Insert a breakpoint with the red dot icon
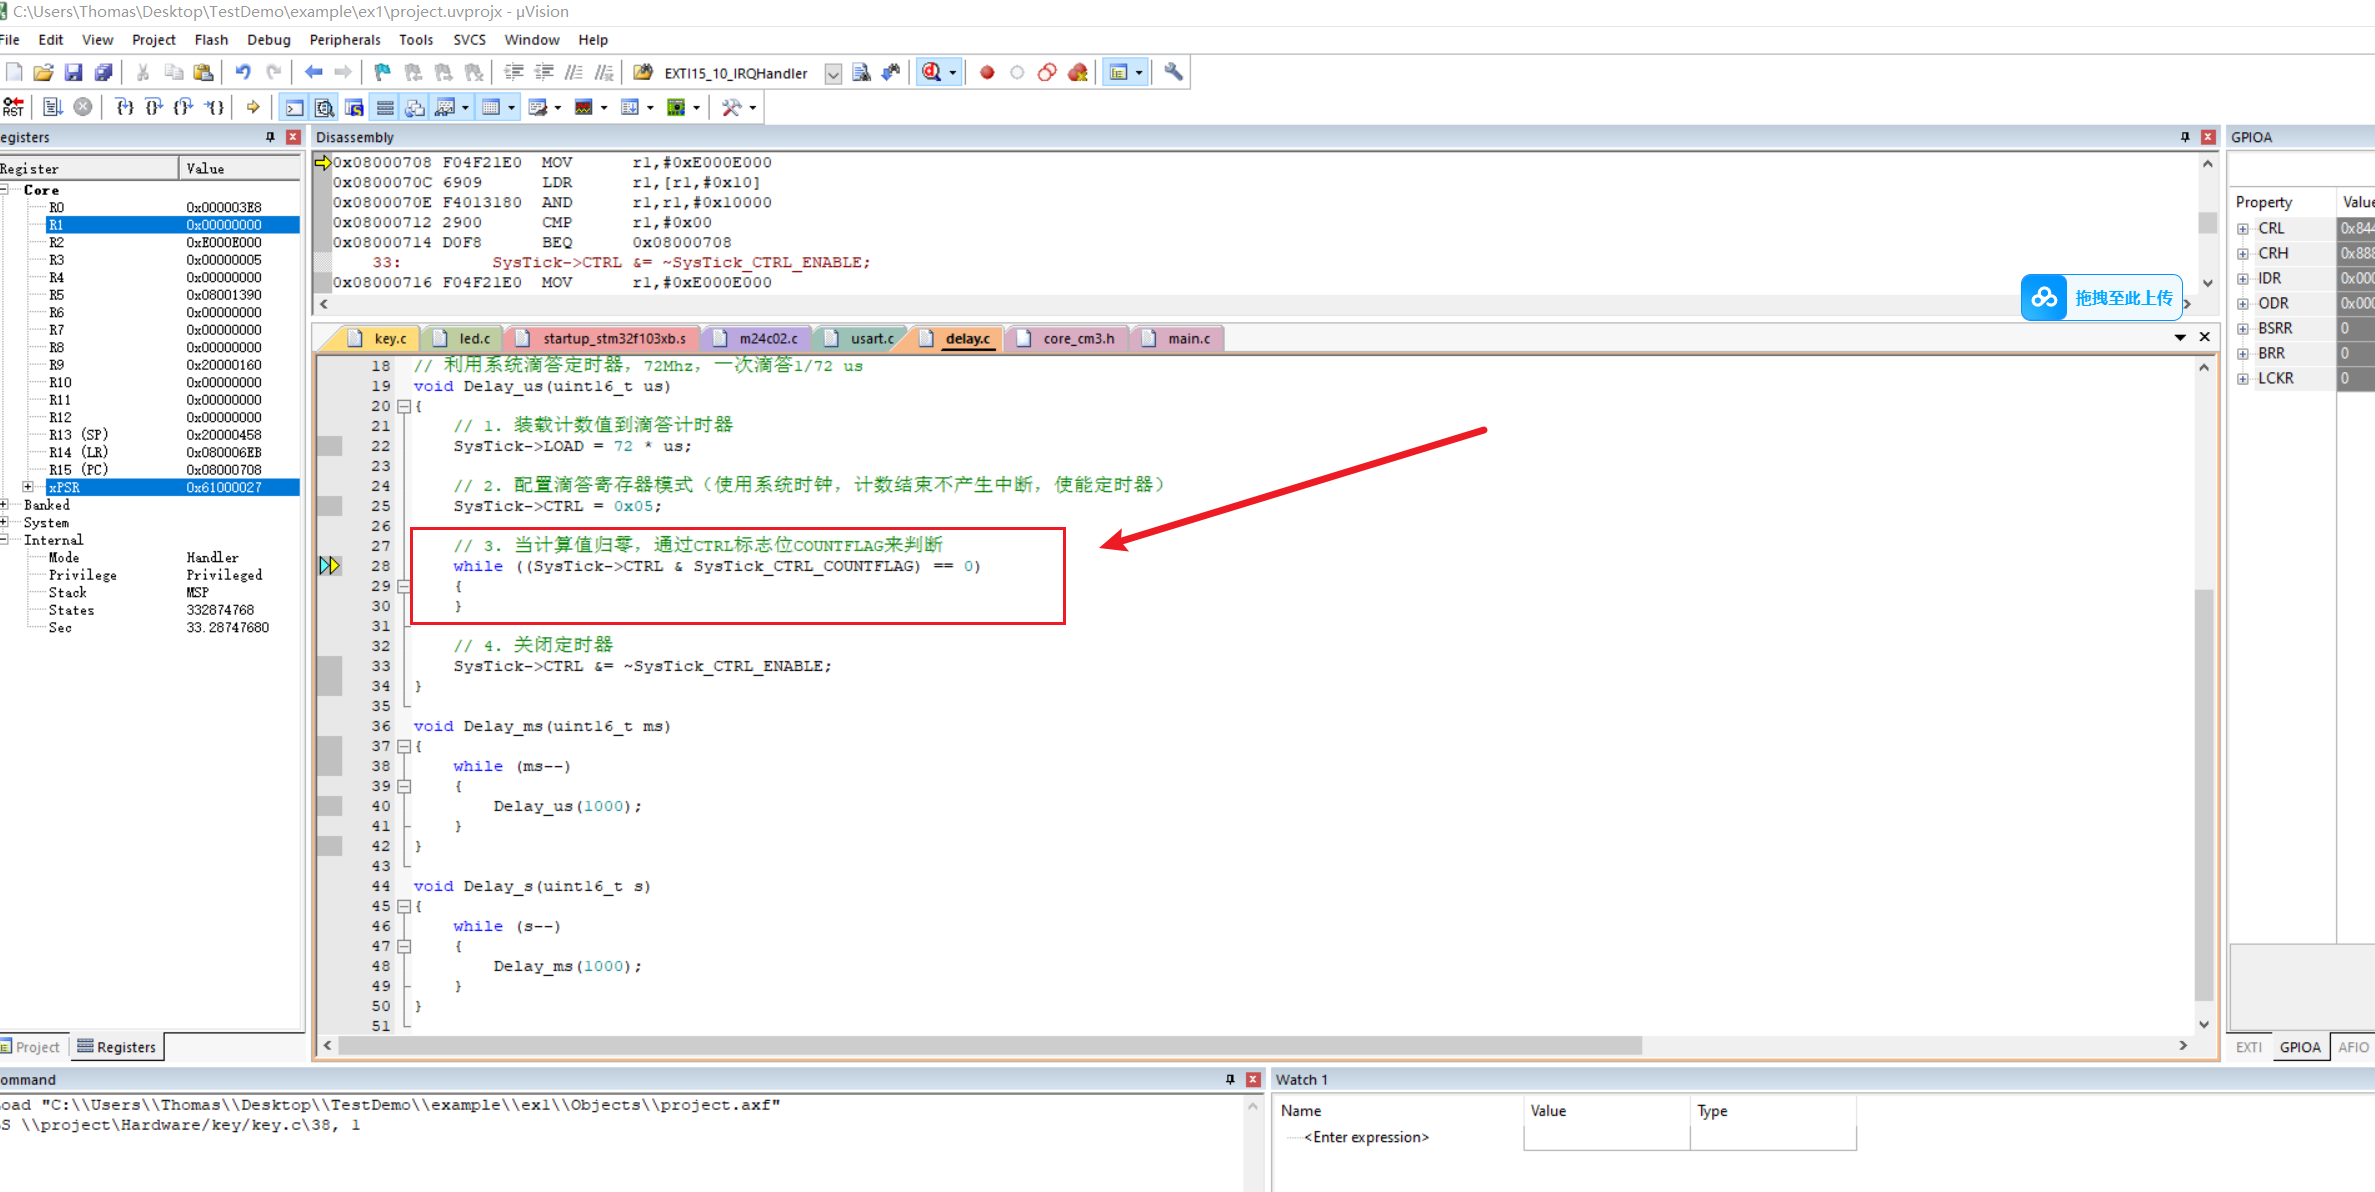This screenshot has height=1192, width=2375. 987,72
